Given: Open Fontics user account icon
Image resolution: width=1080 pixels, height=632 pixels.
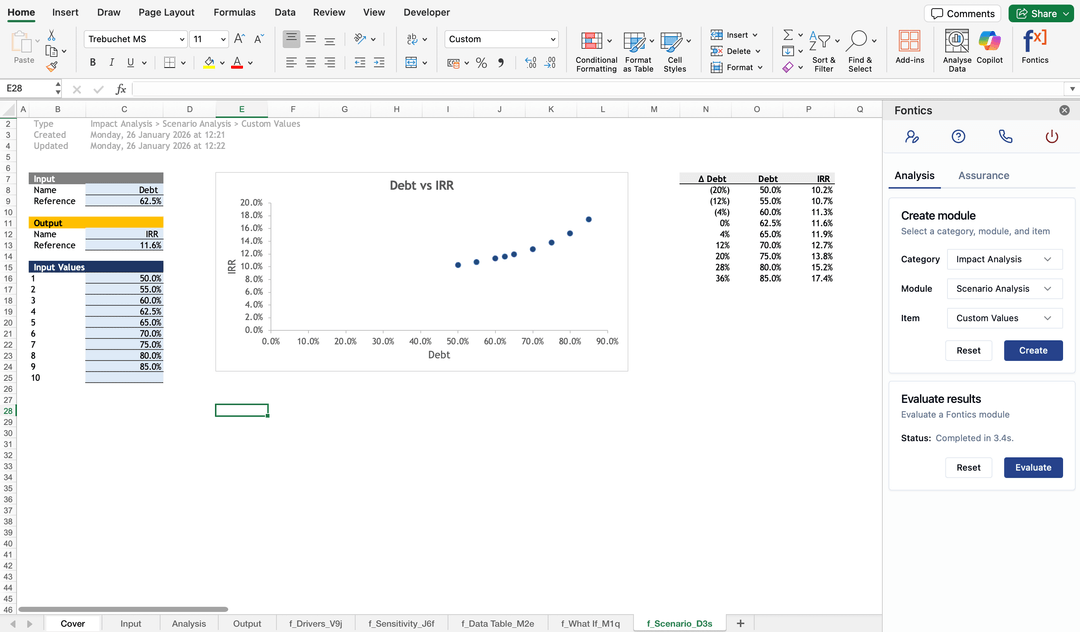Looking at the screenshot, I should tap(912, 136).
